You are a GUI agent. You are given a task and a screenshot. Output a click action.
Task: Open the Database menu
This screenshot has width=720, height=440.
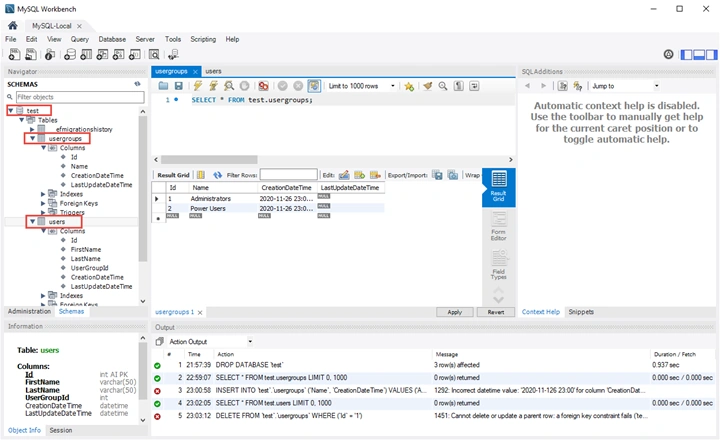tap(112, 39)
